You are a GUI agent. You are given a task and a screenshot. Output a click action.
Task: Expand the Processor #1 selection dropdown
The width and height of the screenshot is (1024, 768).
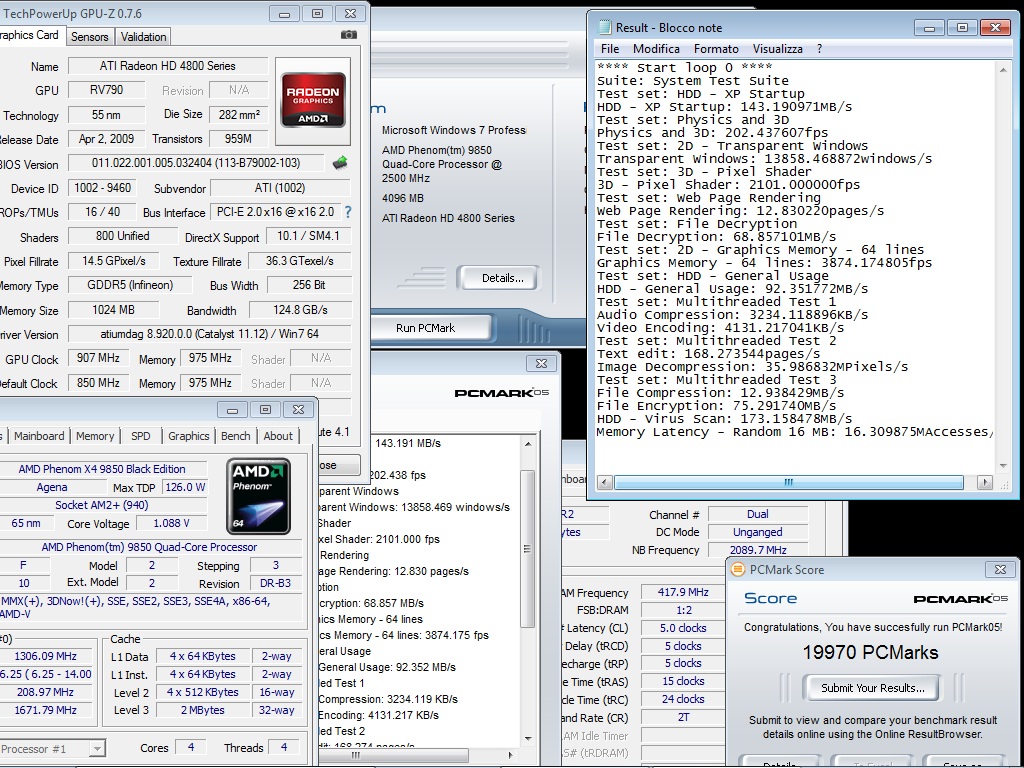pyautogui.click(x=97, y=748)
